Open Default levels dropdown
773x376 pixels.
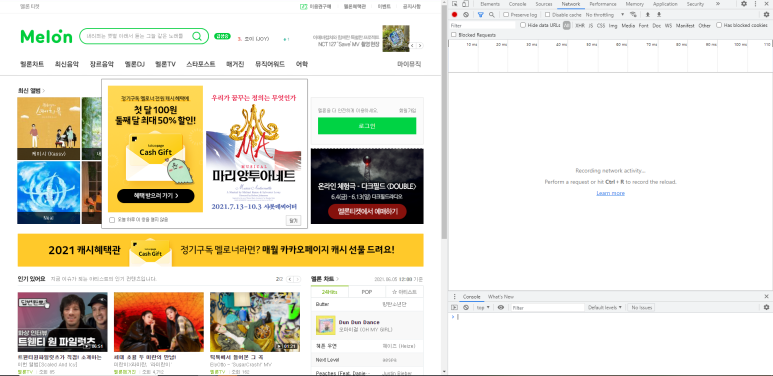[604, 308]
